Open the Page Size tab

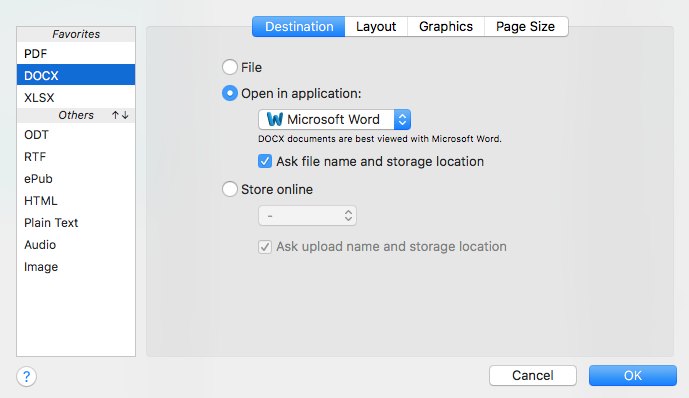[526, 26]
